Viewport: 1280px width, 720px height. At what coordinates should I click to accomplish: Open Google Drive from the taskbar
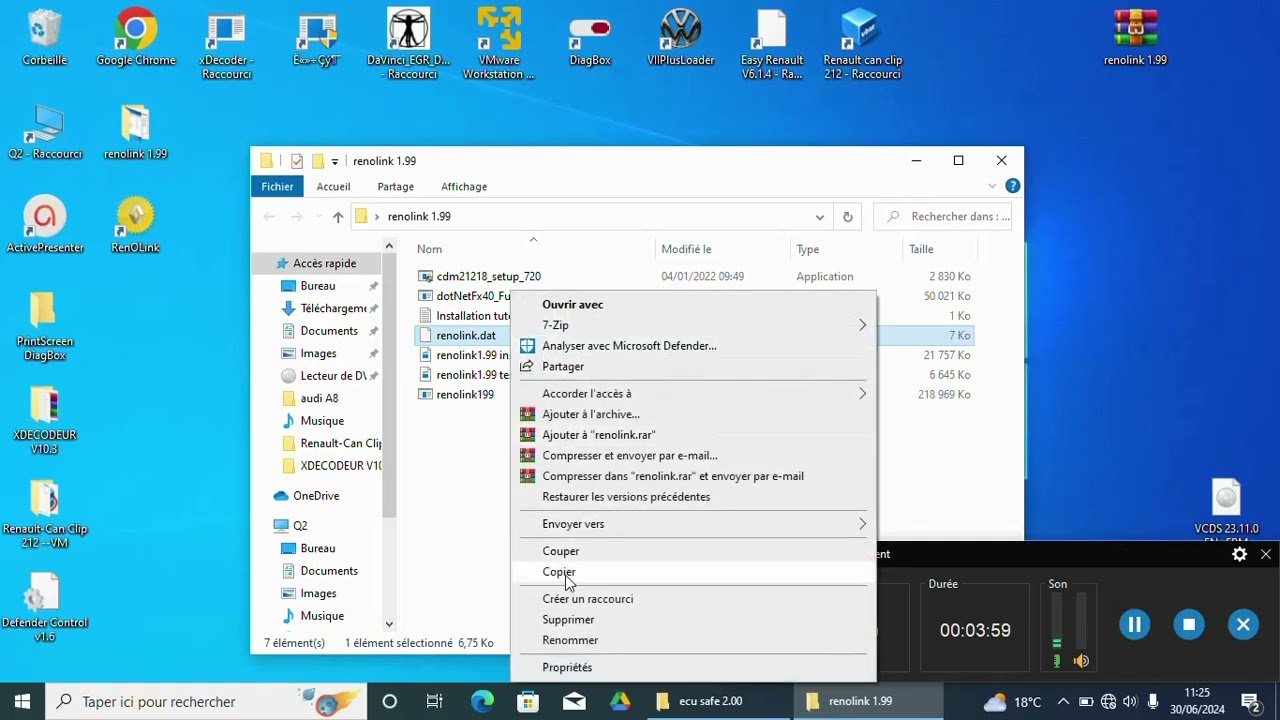(x=620, y=701)
